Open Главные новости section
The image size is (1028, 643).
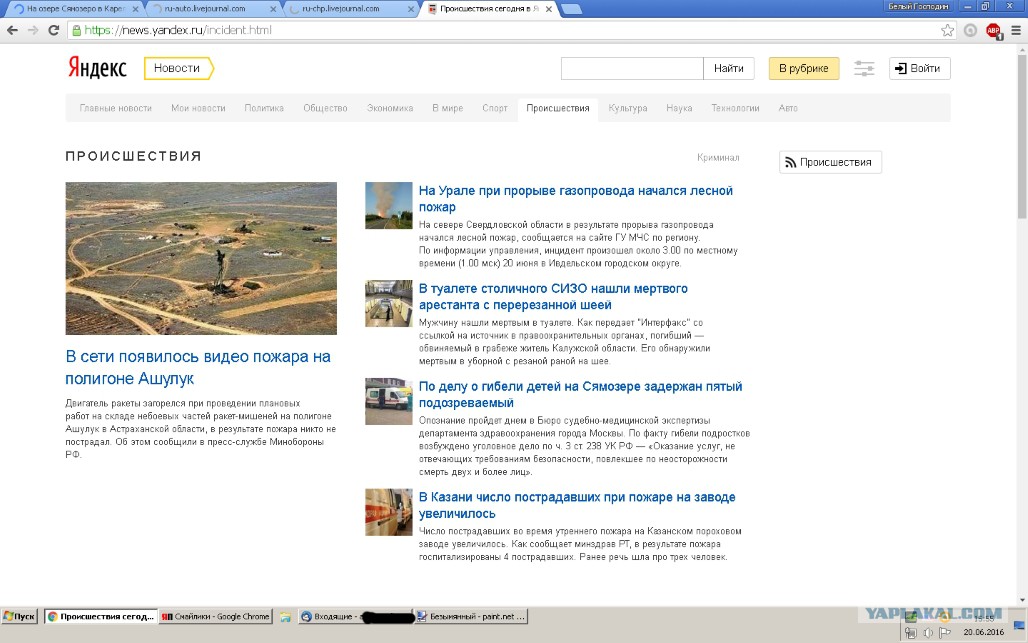coord(115,108)
